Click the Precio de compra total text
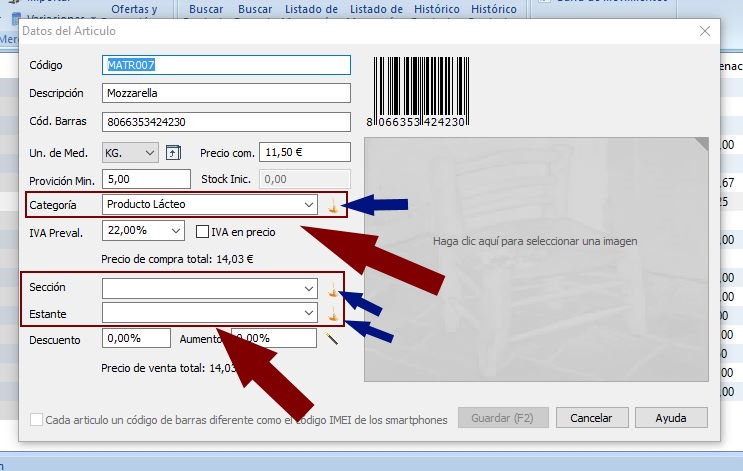743x471 pixels. coord(177,259)
